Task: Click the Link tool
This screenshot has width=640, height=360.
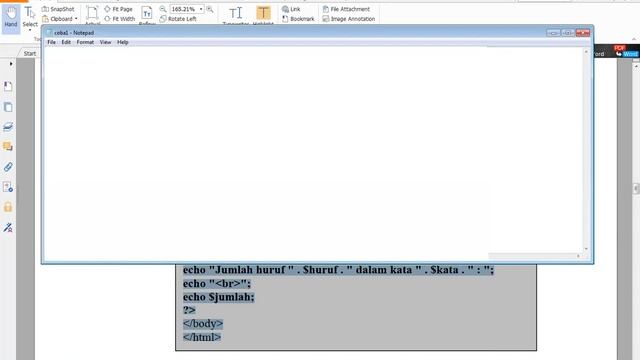Action: [x=291, y=9]
